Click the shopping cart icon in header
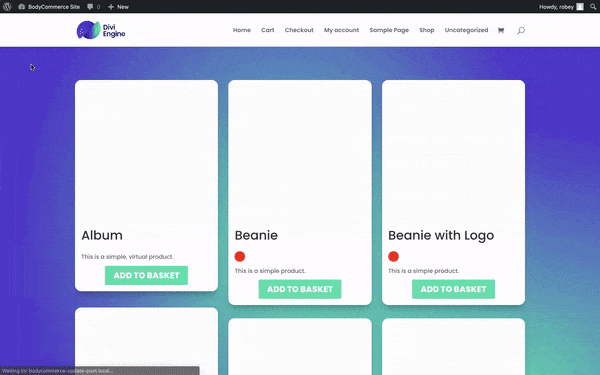Viewport: 600px width, 375px height. click(x=501, y=30)
